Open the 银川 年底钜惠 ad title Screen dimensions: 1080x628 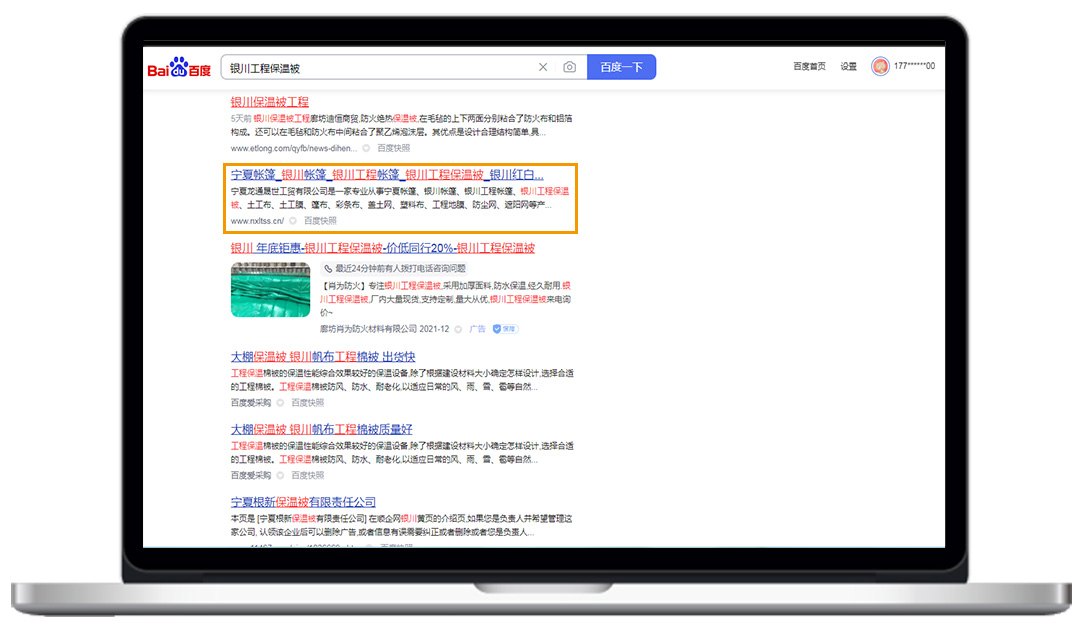(382, 248)
